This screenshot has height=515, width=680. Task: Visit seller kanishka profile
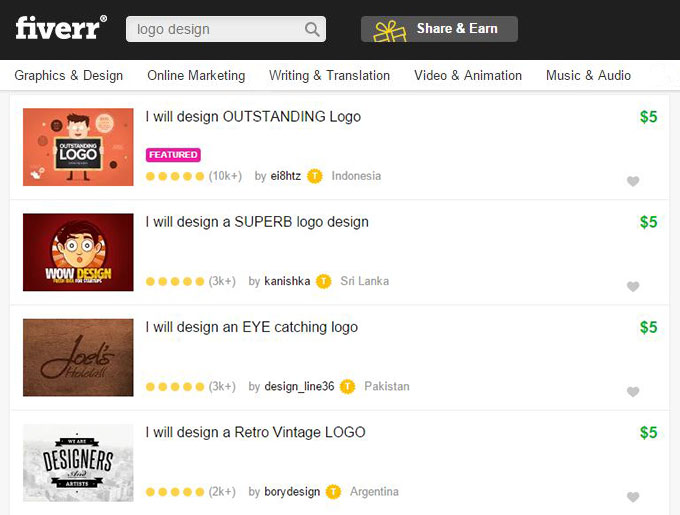(x=287, y=281)
